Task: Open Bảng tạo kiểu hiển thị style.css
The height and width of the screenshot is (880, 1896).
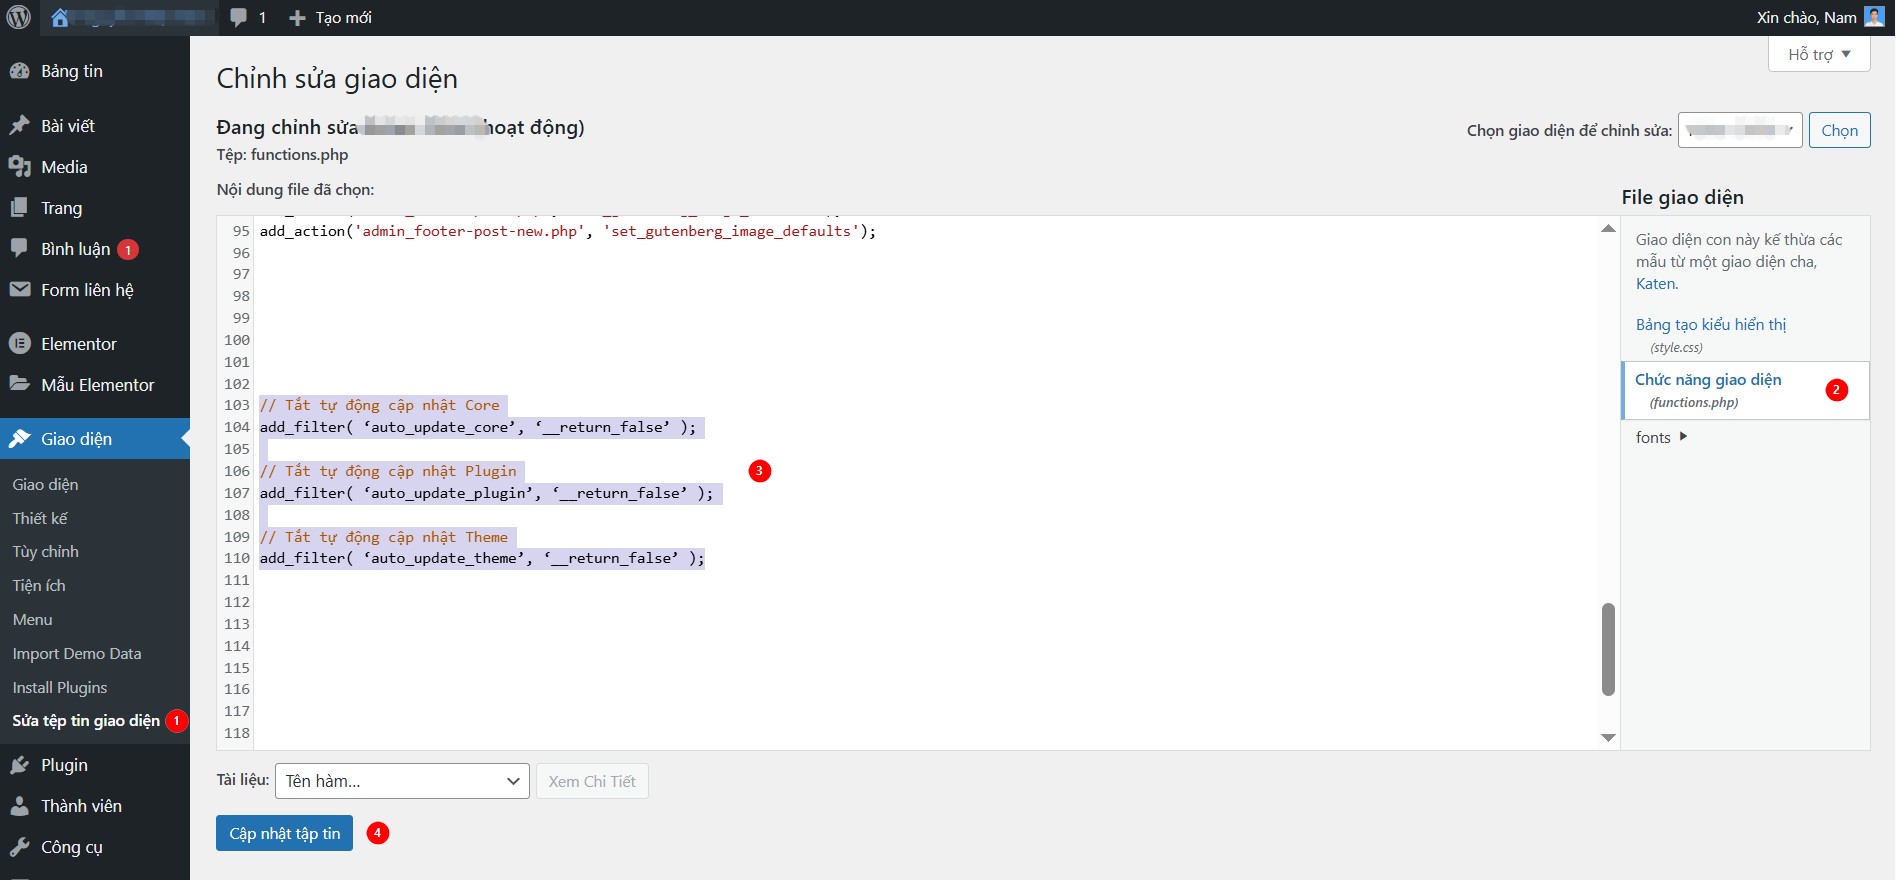Action: point(1710,325)
